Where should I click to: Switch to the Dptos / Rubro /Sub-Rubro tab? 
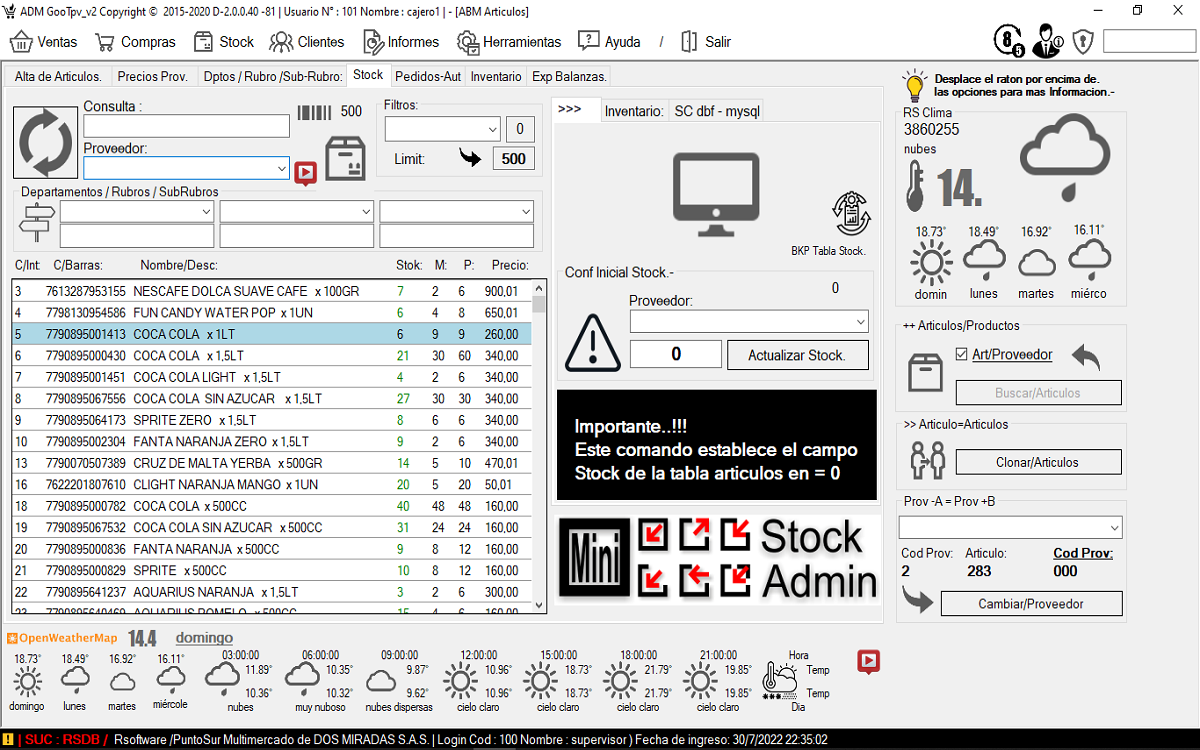[x=271, y=76]
